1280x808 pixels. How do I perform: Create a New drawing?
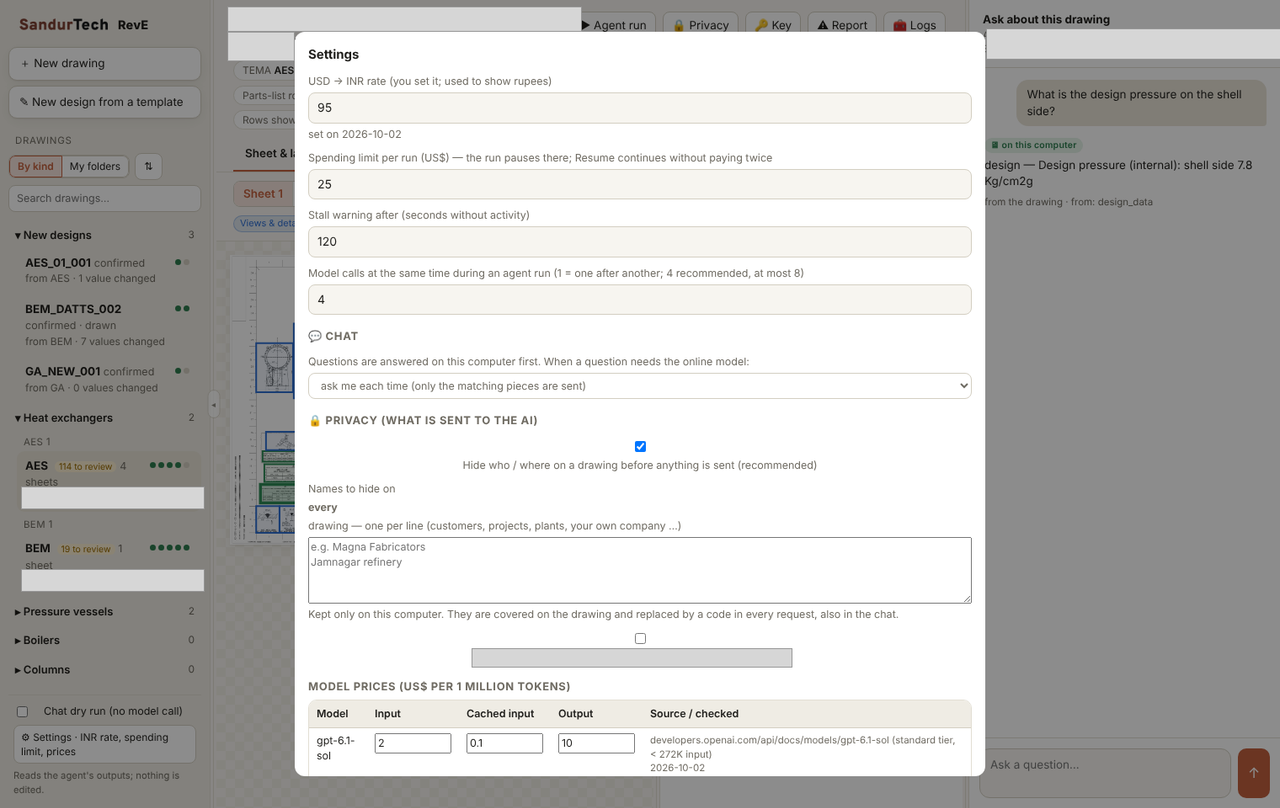coord(105,63)
